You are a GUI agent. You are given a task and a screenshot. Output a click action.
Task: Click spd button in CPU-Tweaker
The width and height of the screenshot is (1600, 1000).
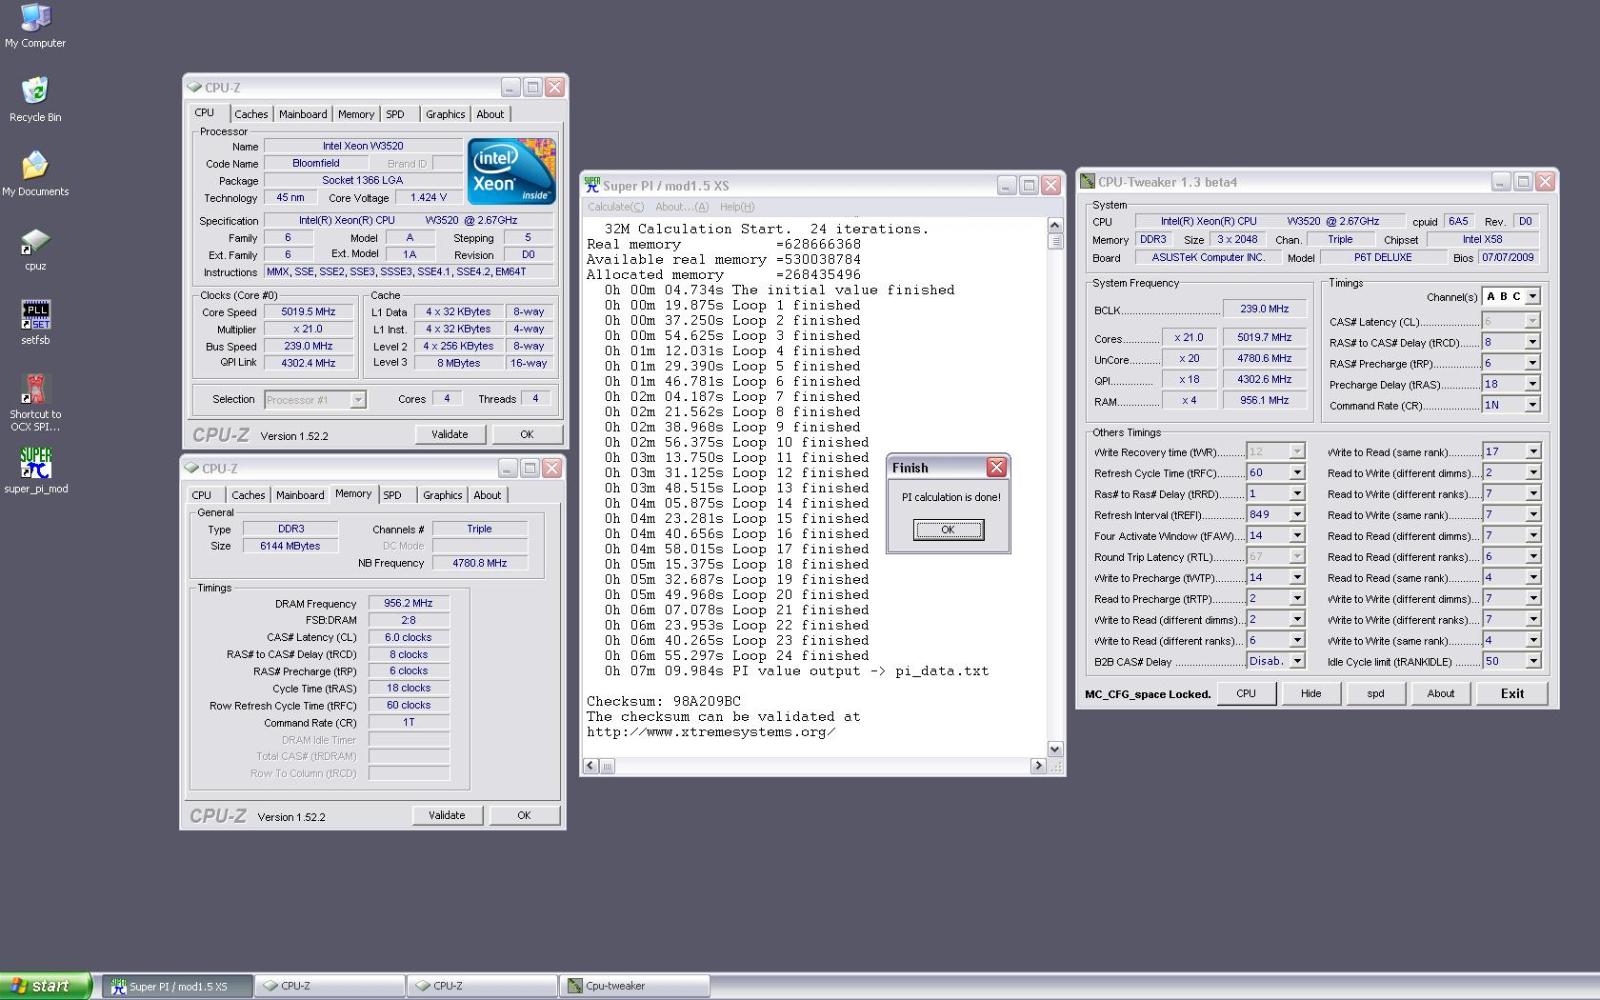tap(1376, 693)
